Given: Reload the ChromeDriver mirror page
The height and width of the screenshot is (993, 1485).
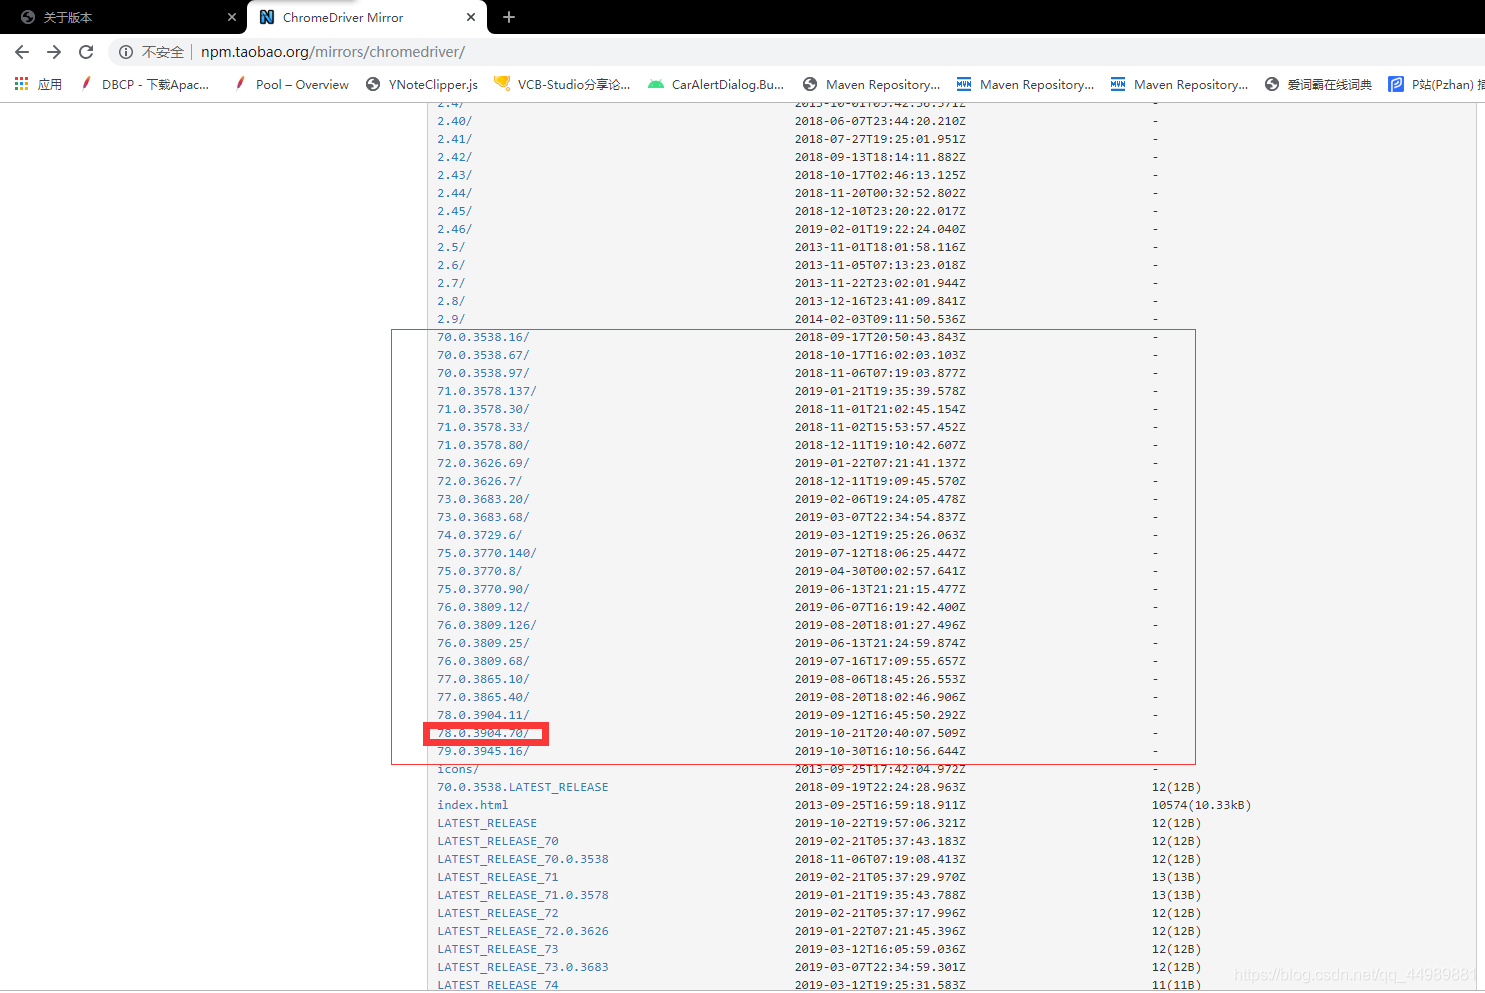Looking at the screenshot, I should 86,52.
